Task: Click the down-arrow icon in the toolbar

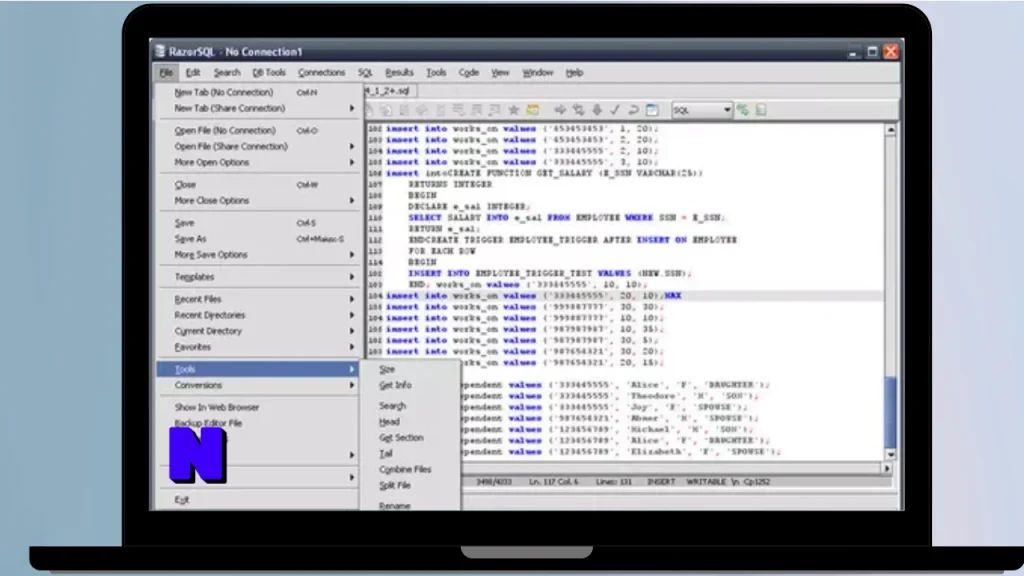Action: 597,110
